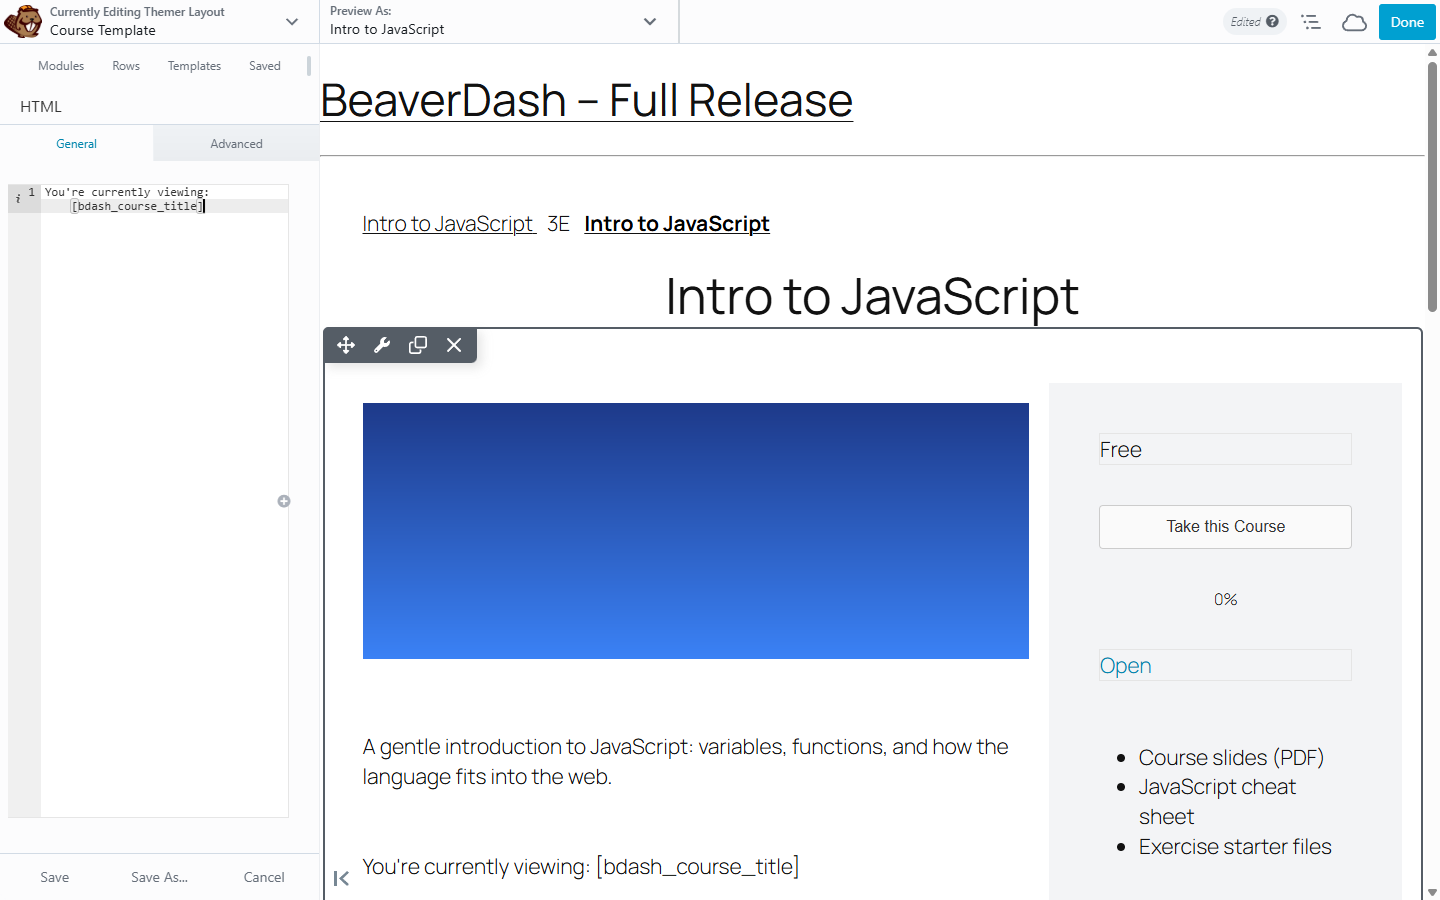Click the blue course featured image
Screen dimensions: 1440x900
click(696, 531)
